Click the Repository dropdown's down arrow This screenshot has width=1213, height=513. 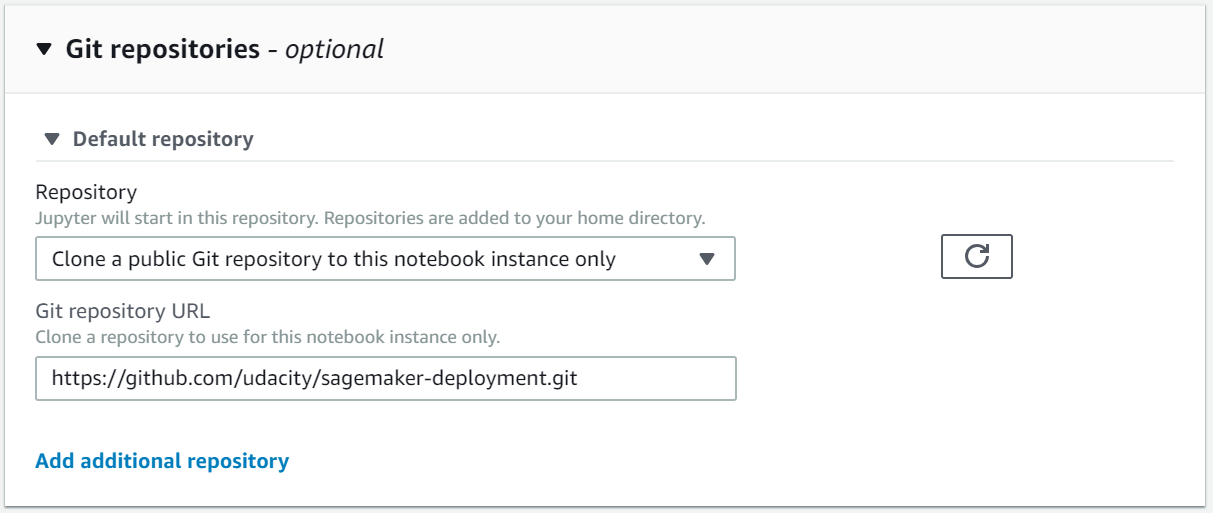707,259
